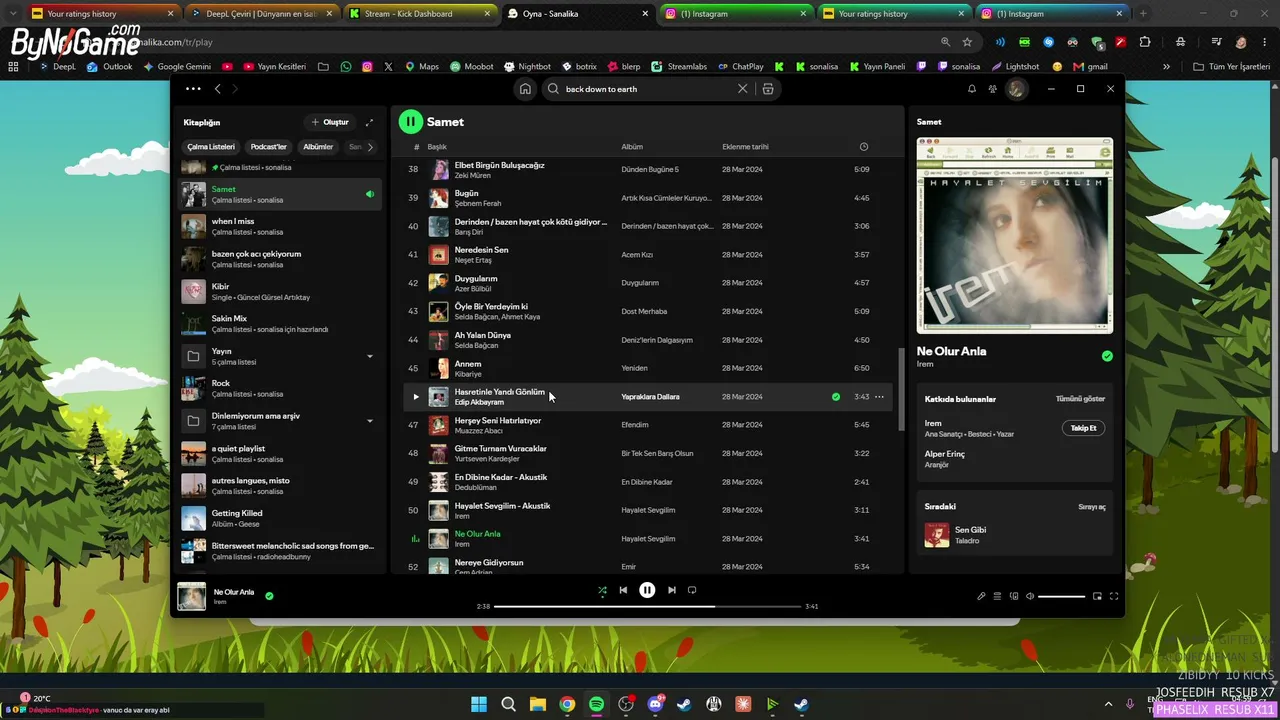The image size is (1280, 720).
Task: Go back in Spotify navigation
Action: 218,89
